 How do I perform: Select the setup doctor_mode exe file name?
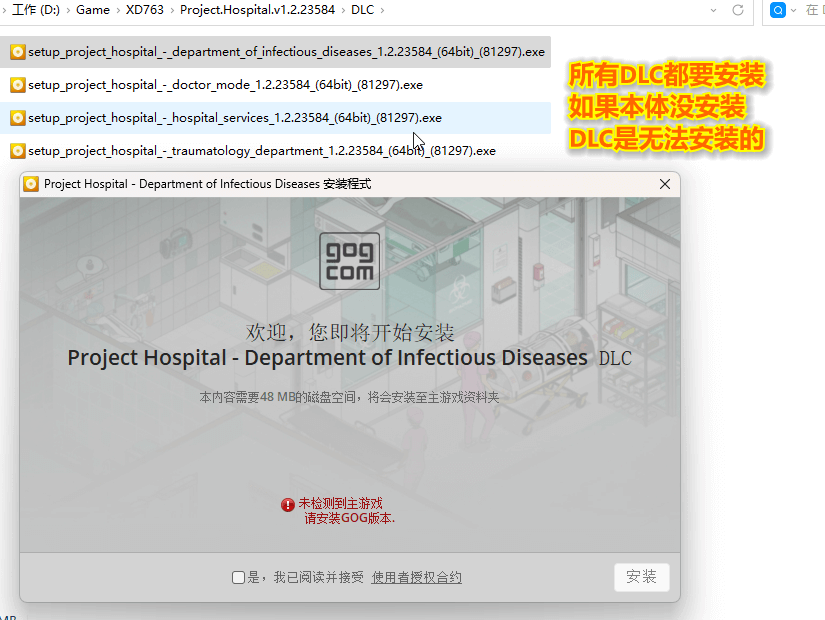(225, 85)
